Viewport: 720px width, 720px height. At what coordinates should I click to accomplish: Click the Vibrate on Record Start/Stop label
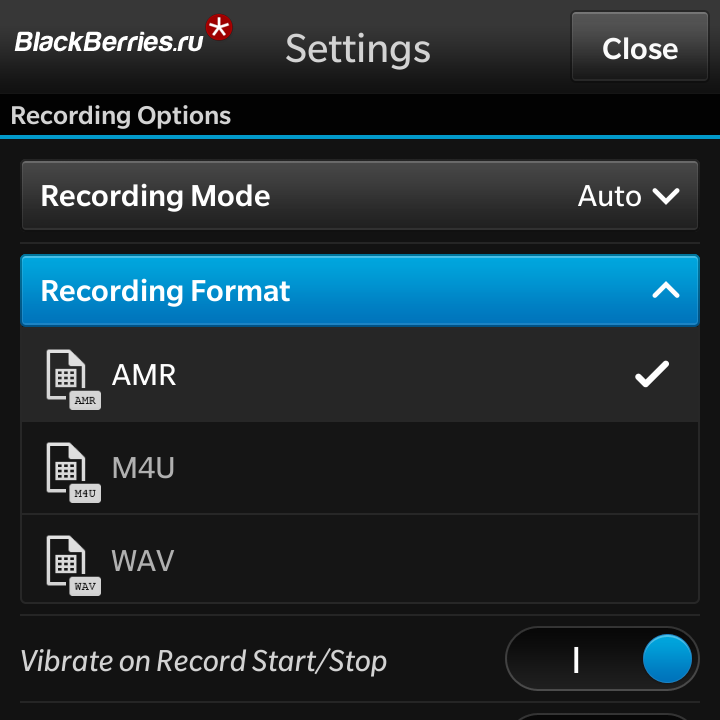[x=204, y=661]
